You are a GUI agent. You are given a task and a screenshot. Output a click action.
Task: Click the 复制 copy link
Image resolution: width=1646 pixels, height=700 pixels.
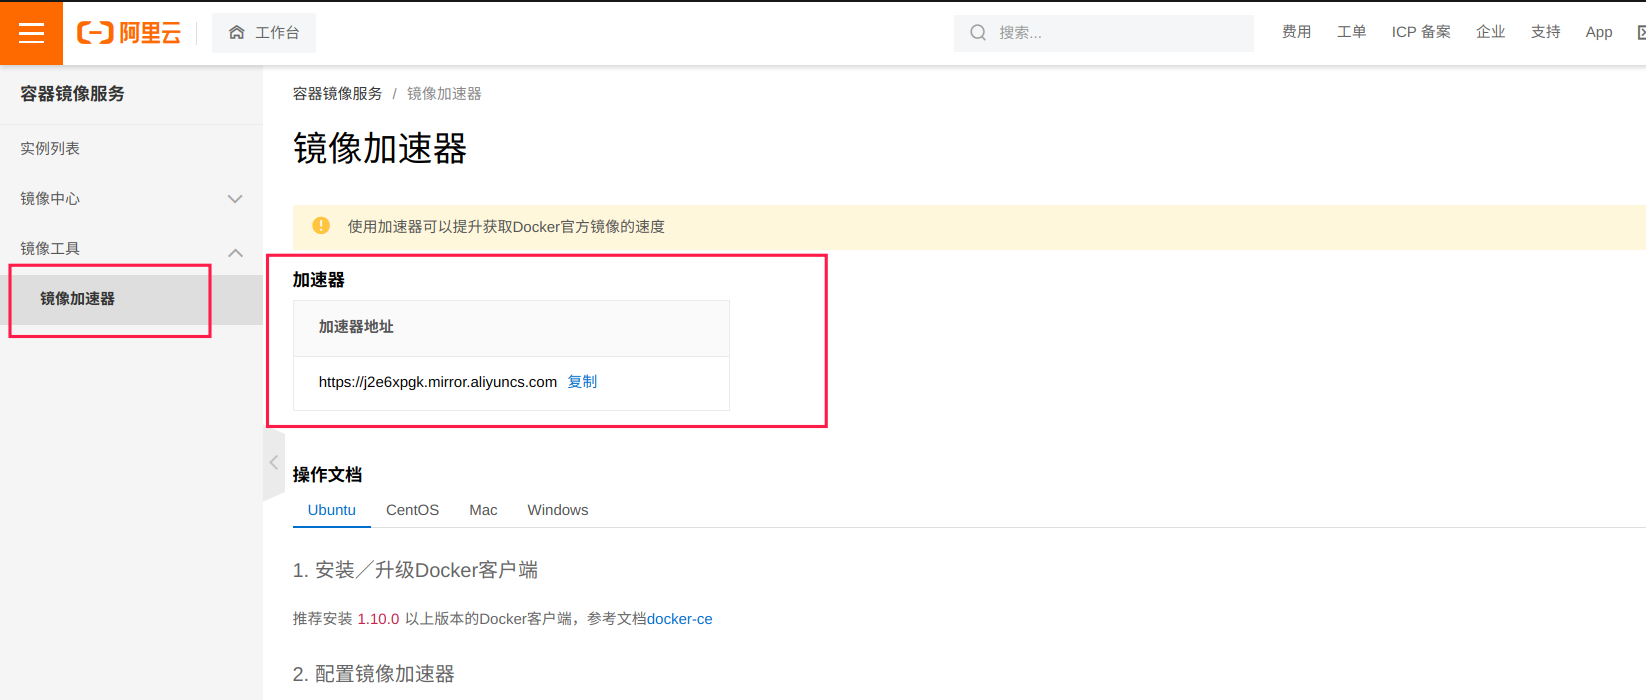coord(582,381)
